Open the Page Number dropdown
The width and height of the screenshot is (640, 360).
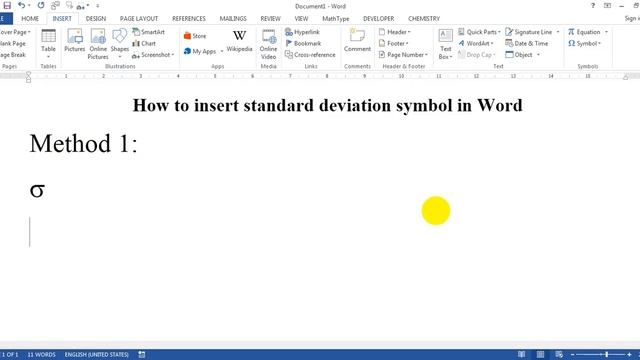click(403, 55)
